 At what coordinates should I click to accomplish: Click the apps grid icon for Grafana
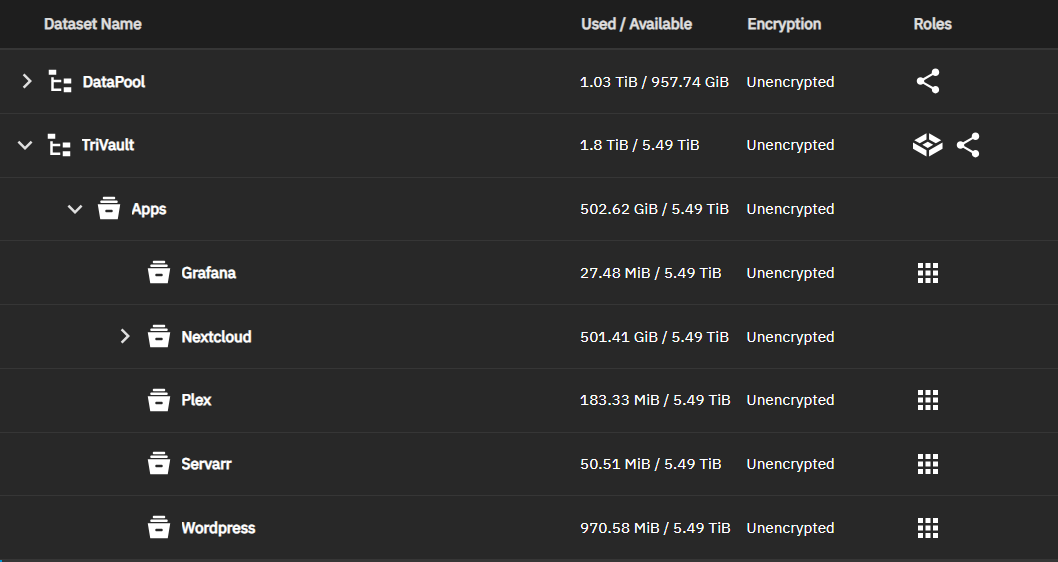(928, 273)
